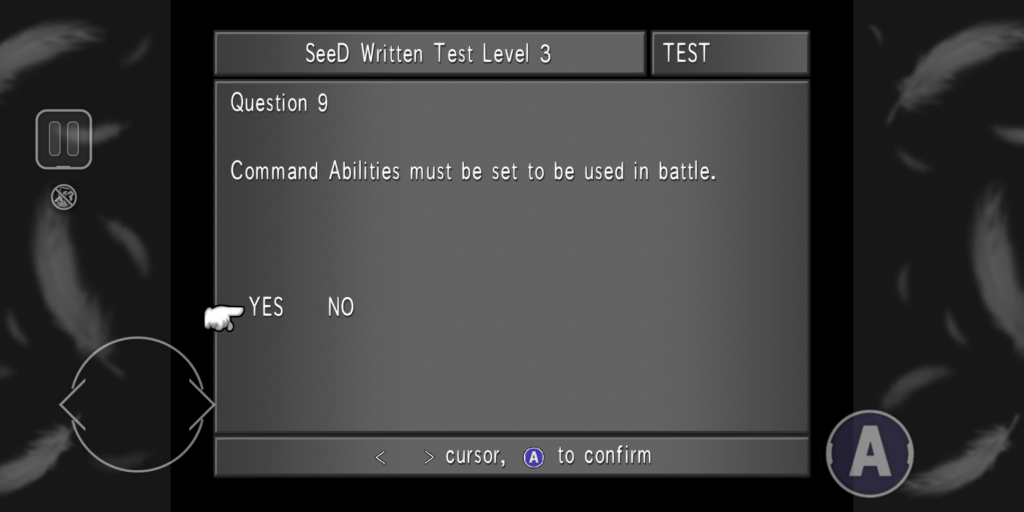Click the Command Abilities question text
Viewport: 1024px width, 512px height.
473,171
